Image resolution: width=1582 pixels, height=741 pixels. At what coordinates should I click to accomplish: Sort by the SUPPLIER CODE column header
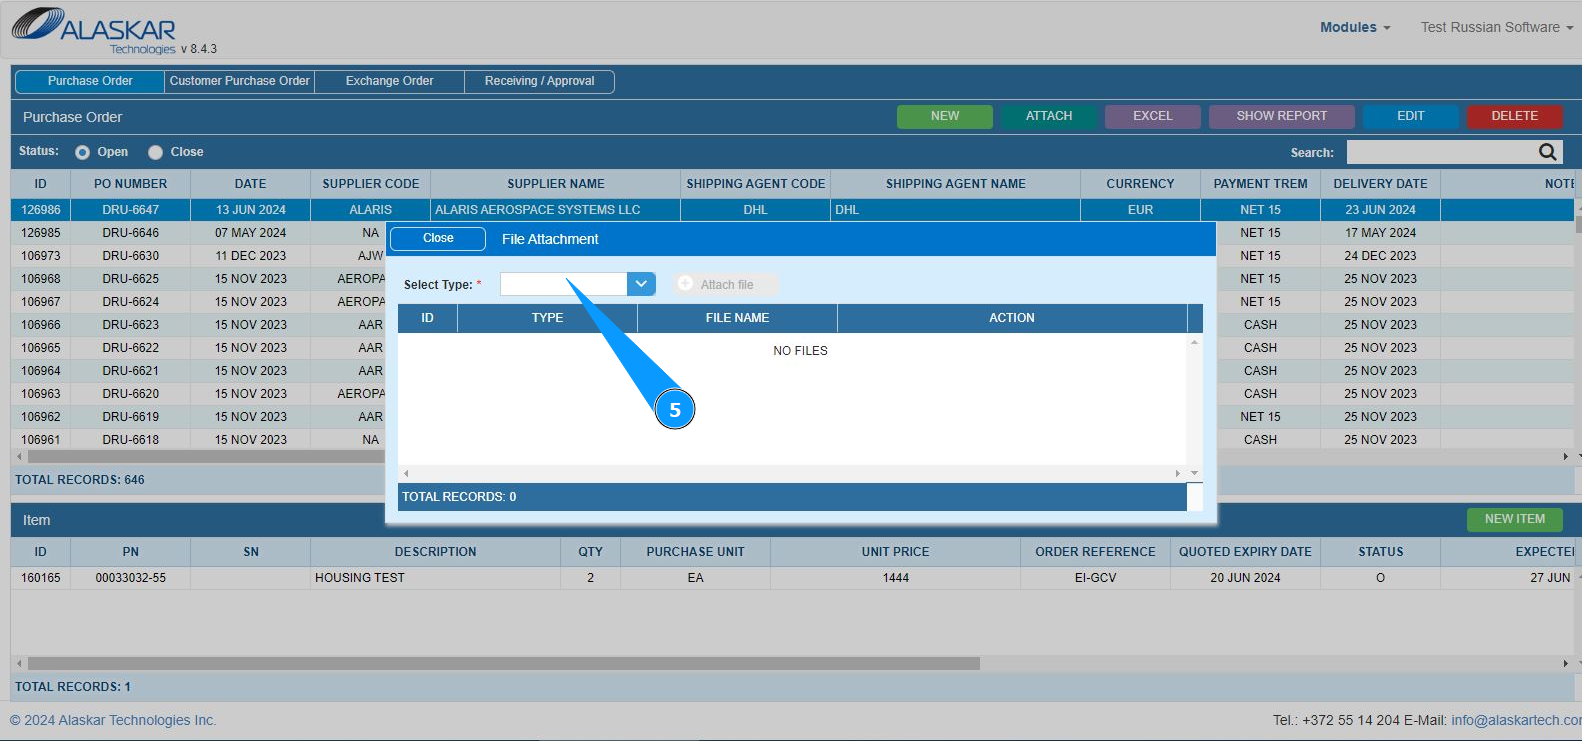click(x=371, y=184)
